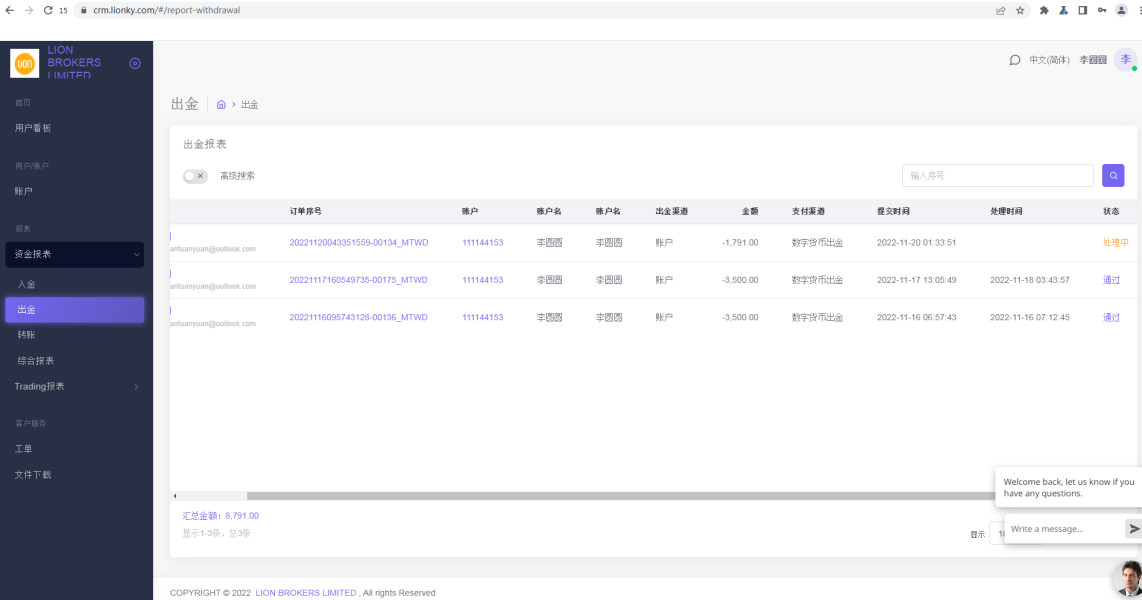Click the purple search button
Viewport: 1142px width, 600px height.
point(1113,175)
